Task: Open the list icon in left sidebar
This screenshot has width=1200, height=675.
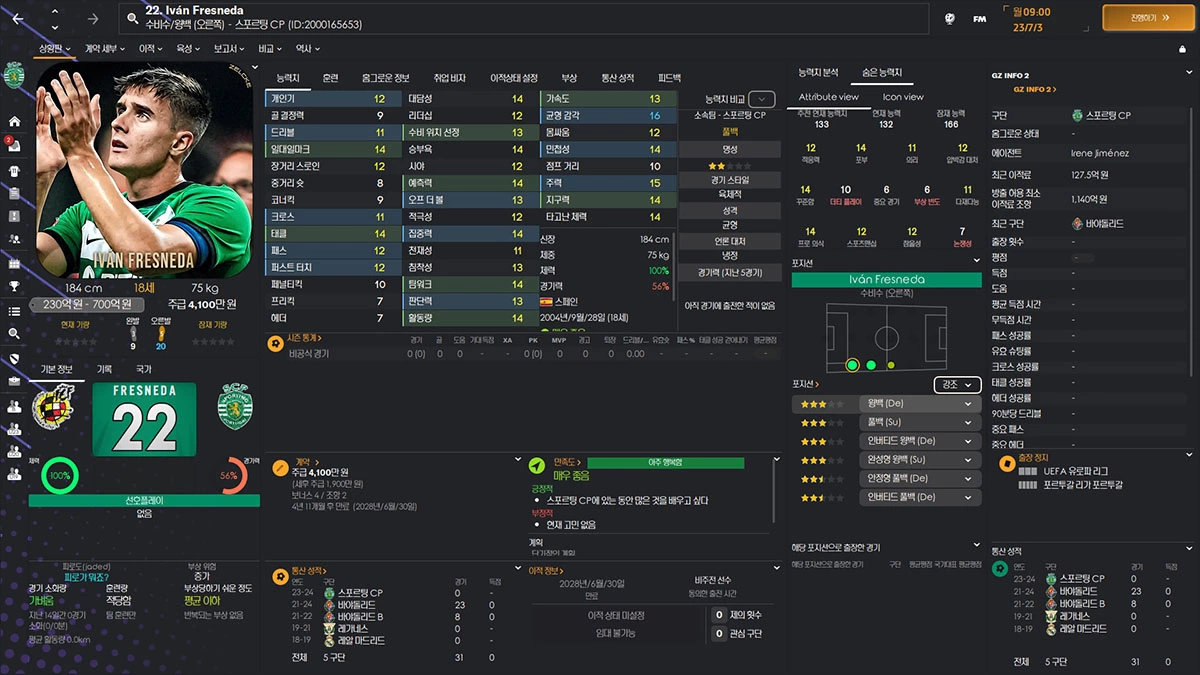Action: [x=14, y=311]
